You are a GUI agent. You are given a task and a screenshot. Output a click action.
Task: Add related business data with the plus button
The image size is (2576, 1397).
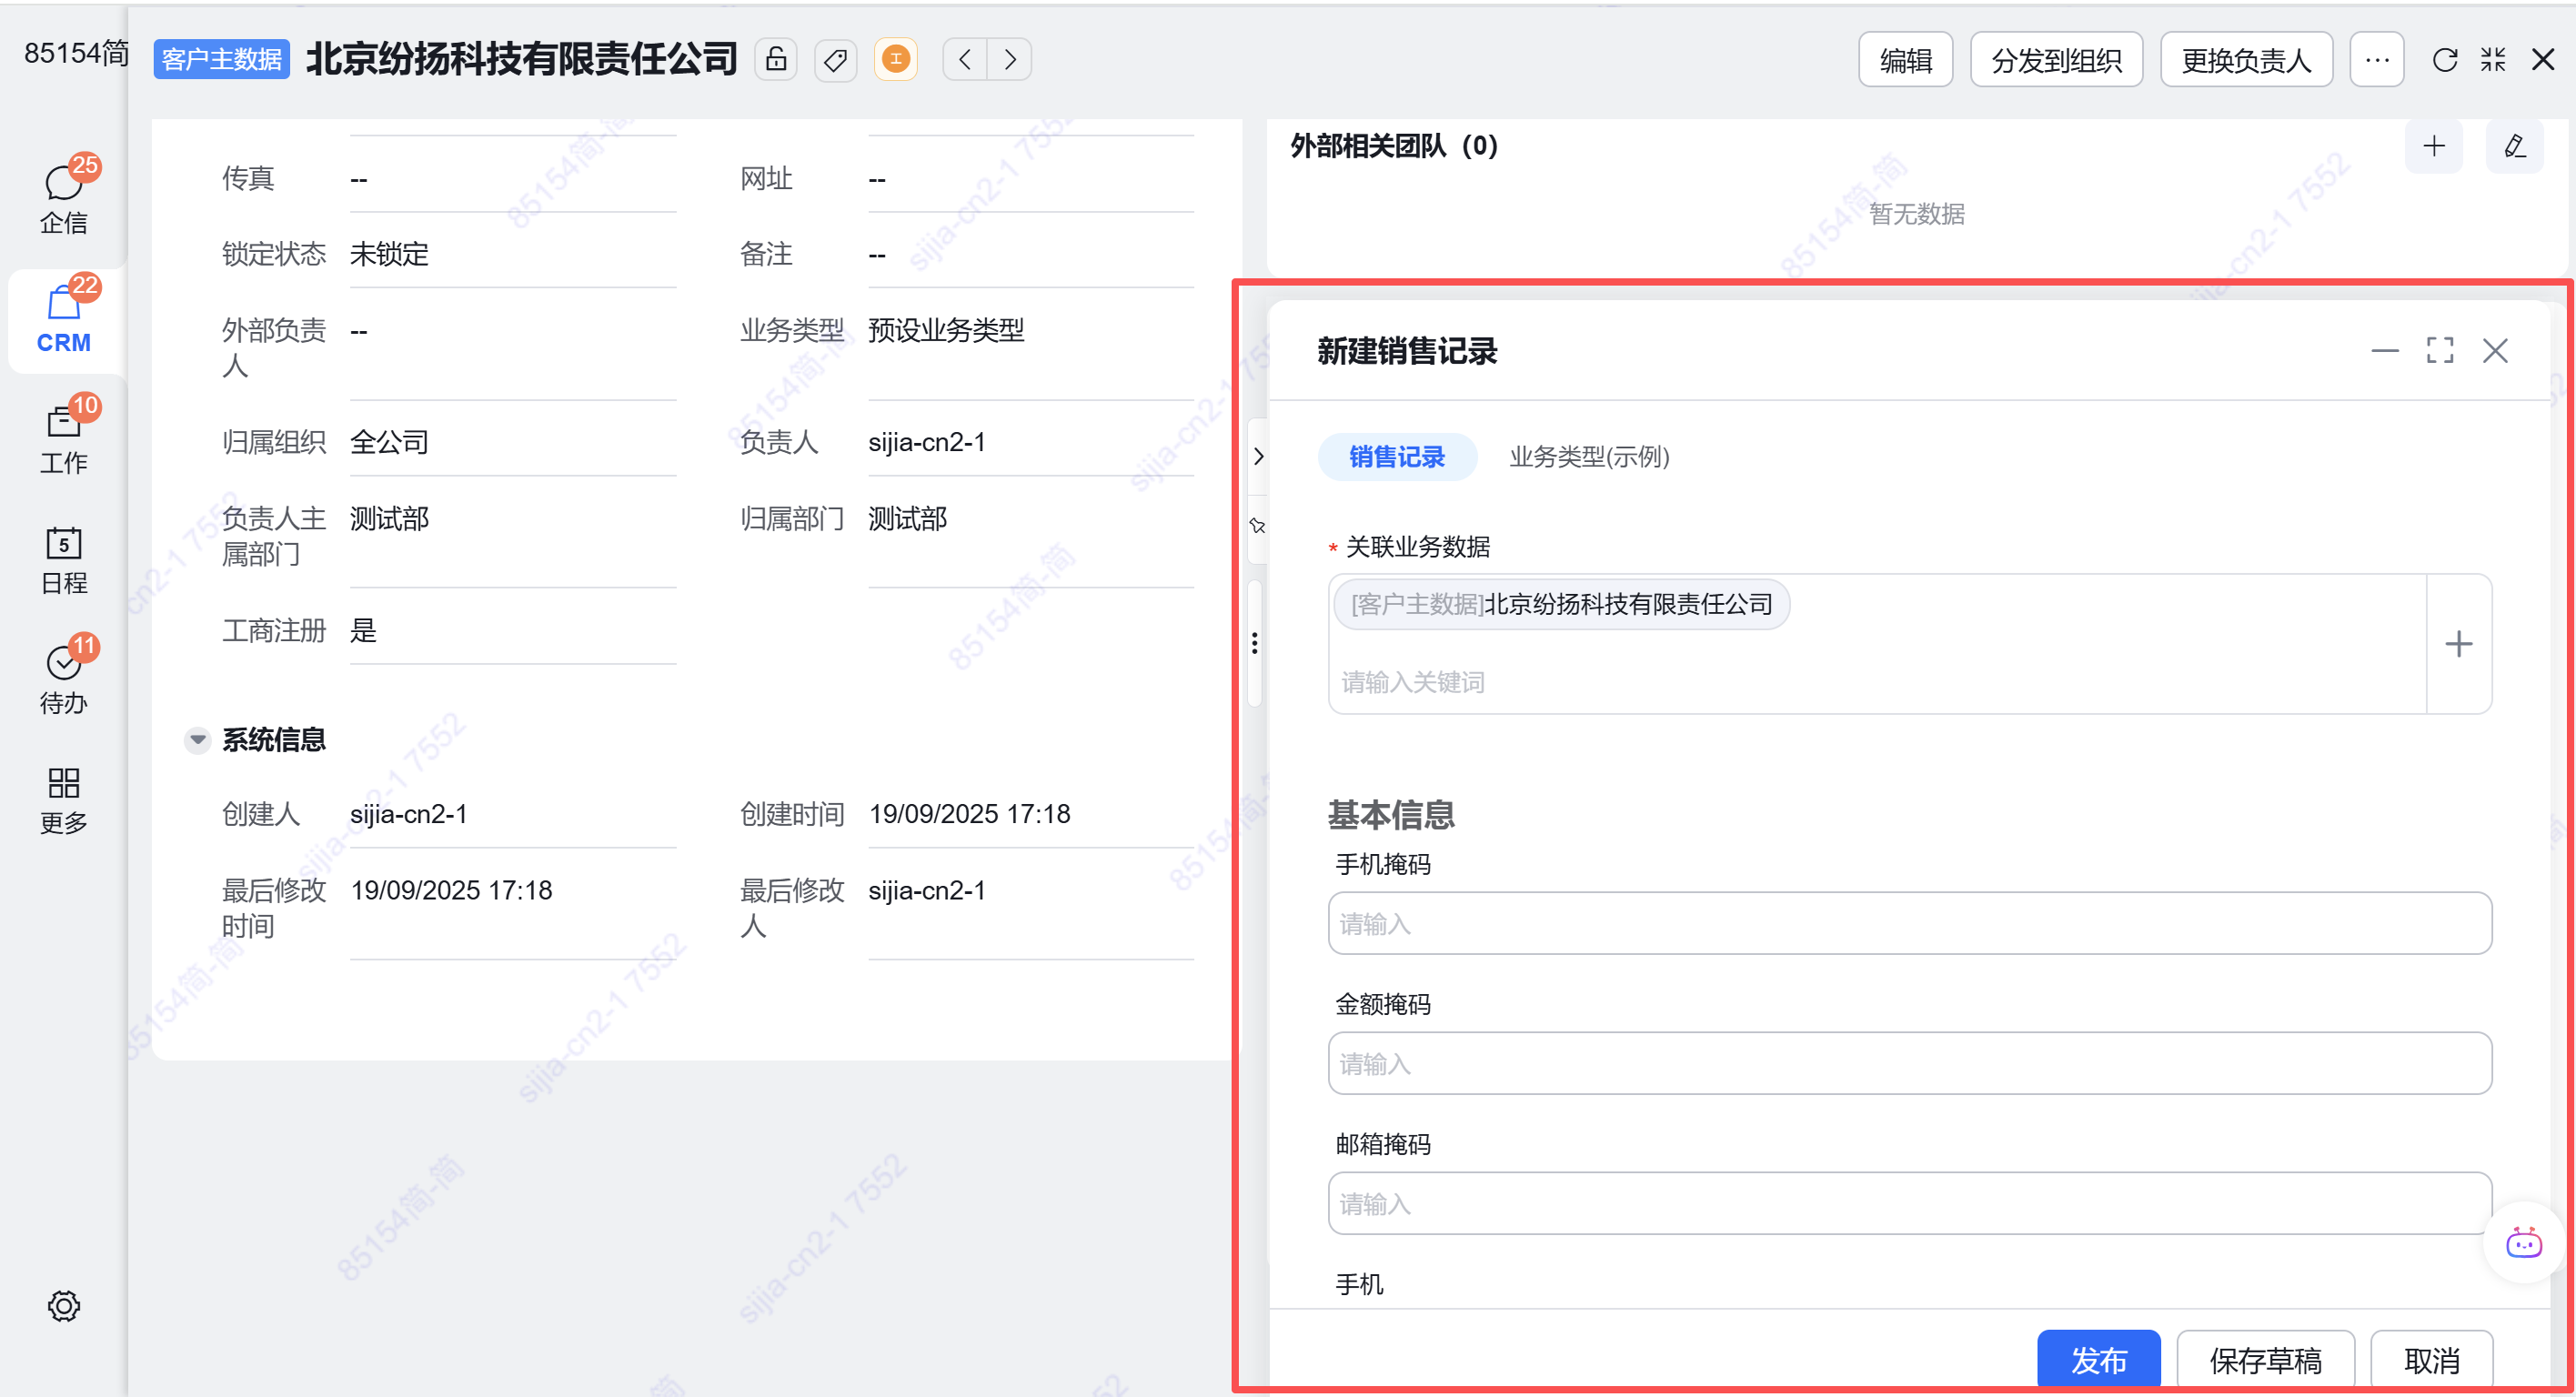click(2458, 644)
